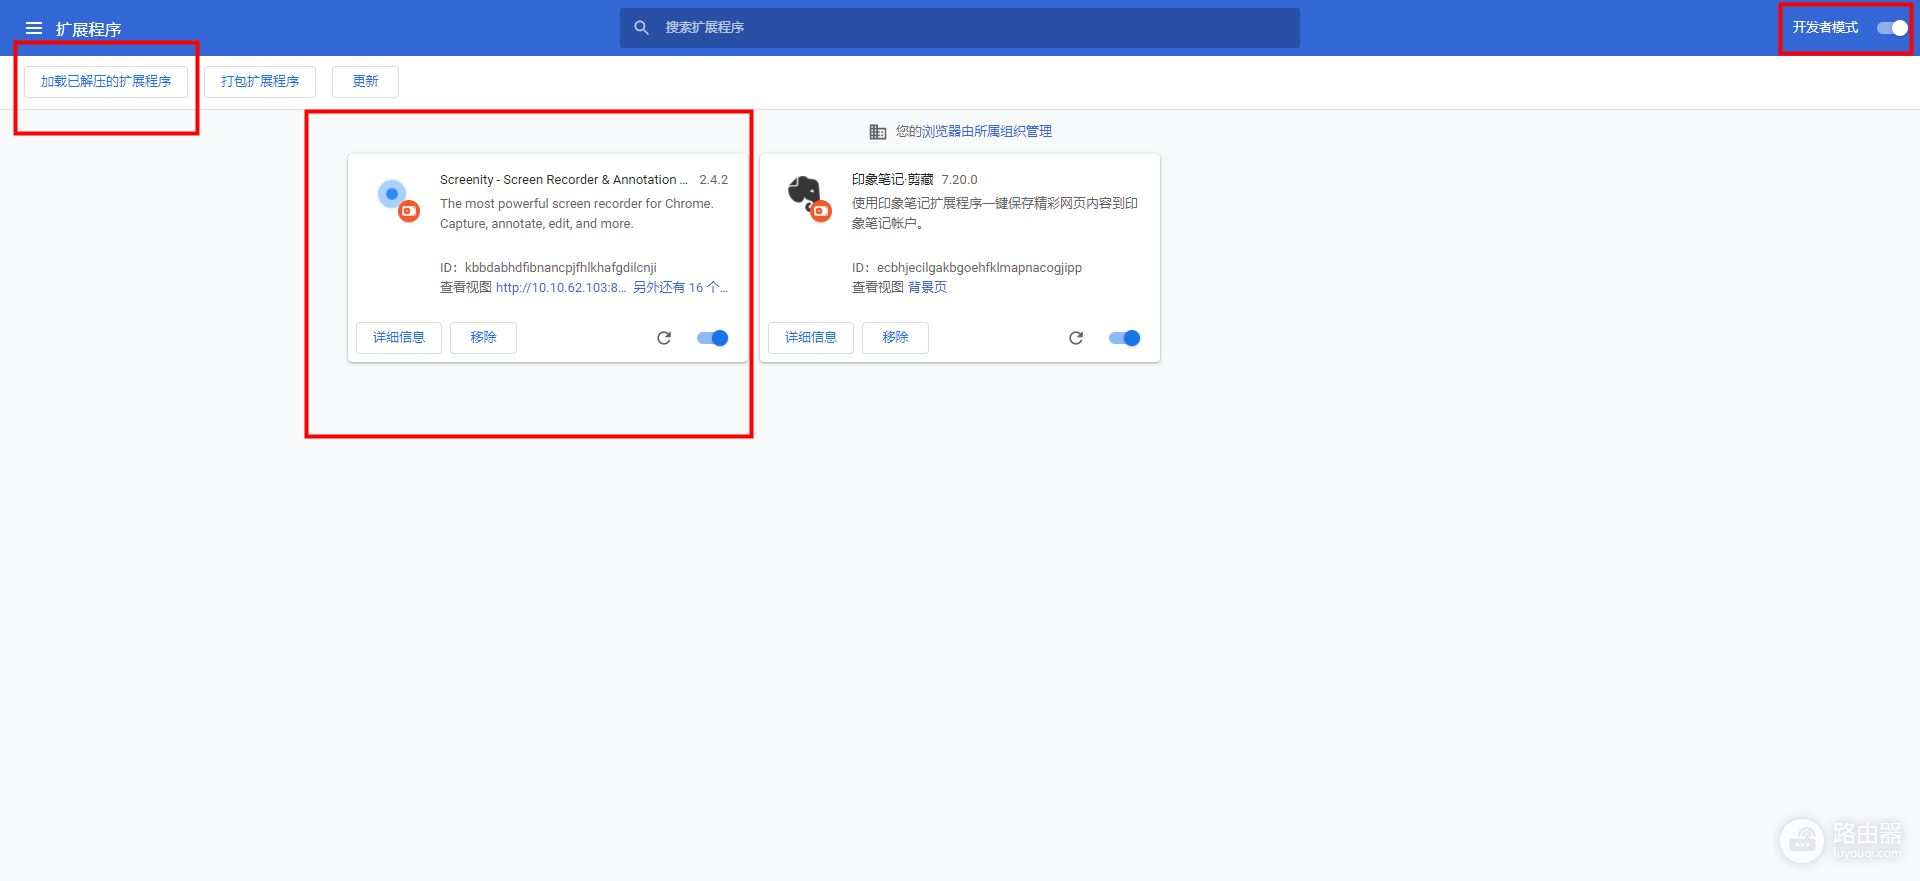This screenshot has width=1920, height=881.
Task: Click the organization building icon
Action: pyautogui.click(x=878, y=132)
